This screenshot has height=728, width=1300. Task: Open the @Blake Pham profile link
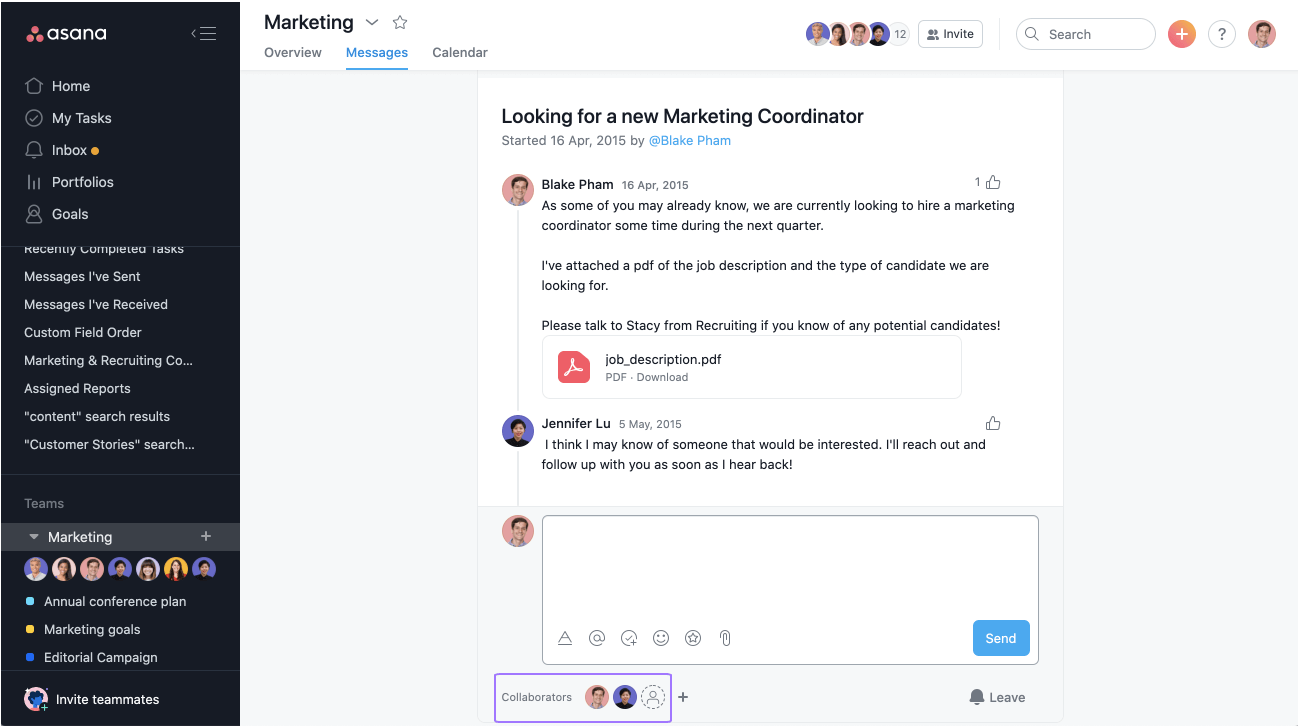pyautogui.click(x=690, y=140)
